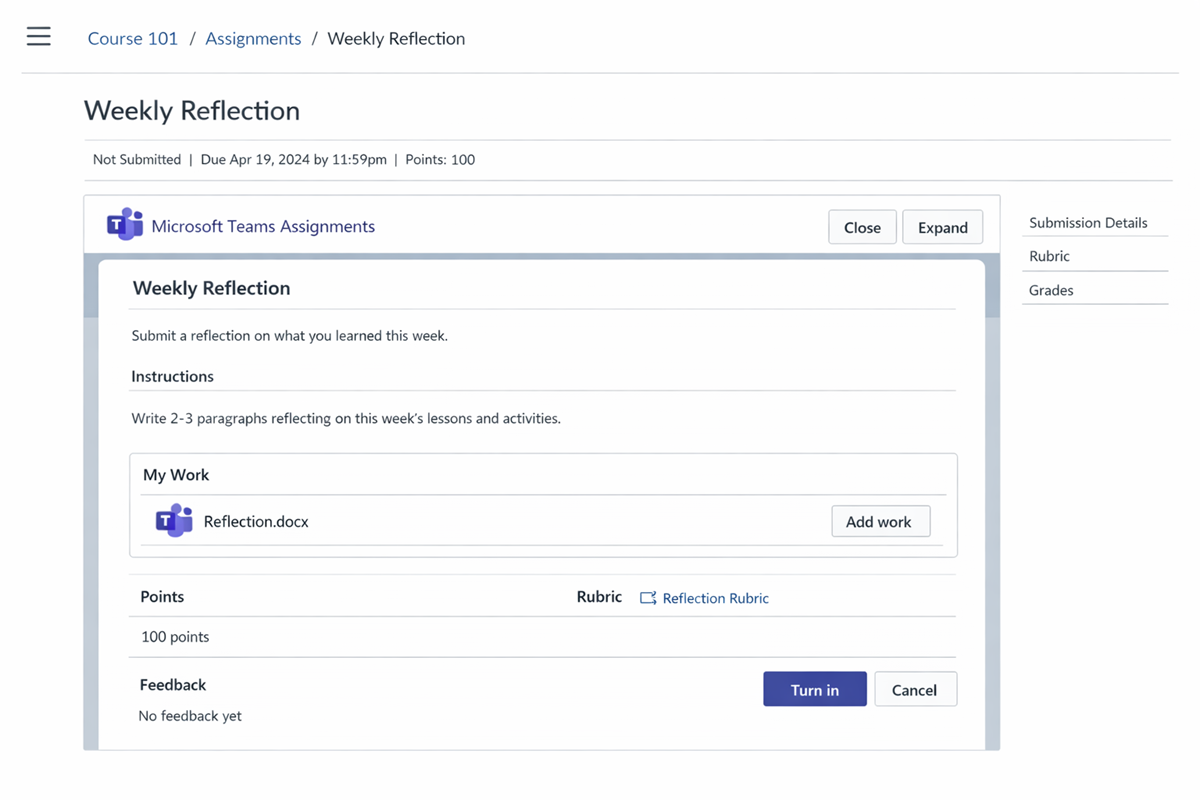The height and width of the screenshot is (800, 1200).
Task: Turn in the assignment
Action: [815, 689]
